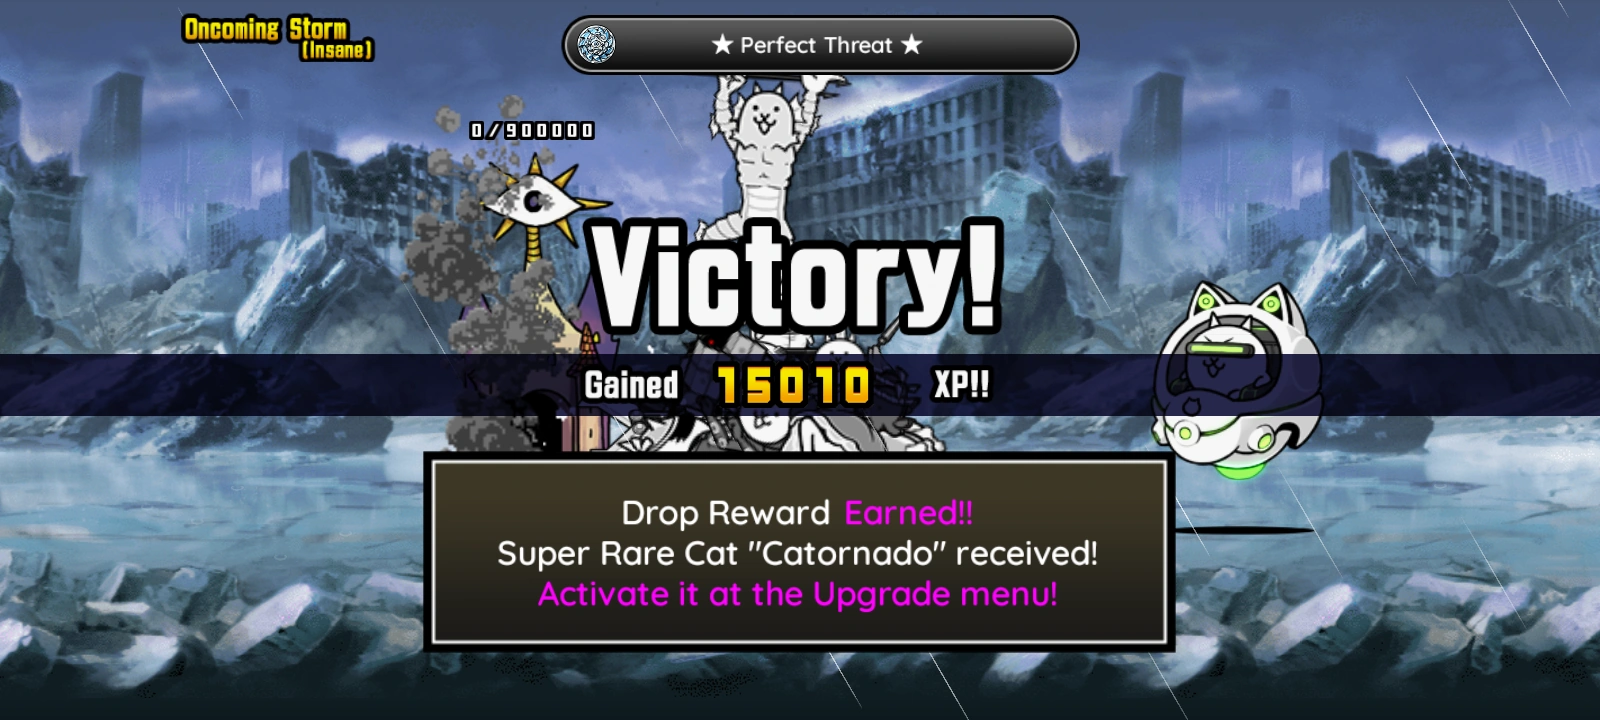Dismiss the drop reward dialog box

tap(799, 552)
